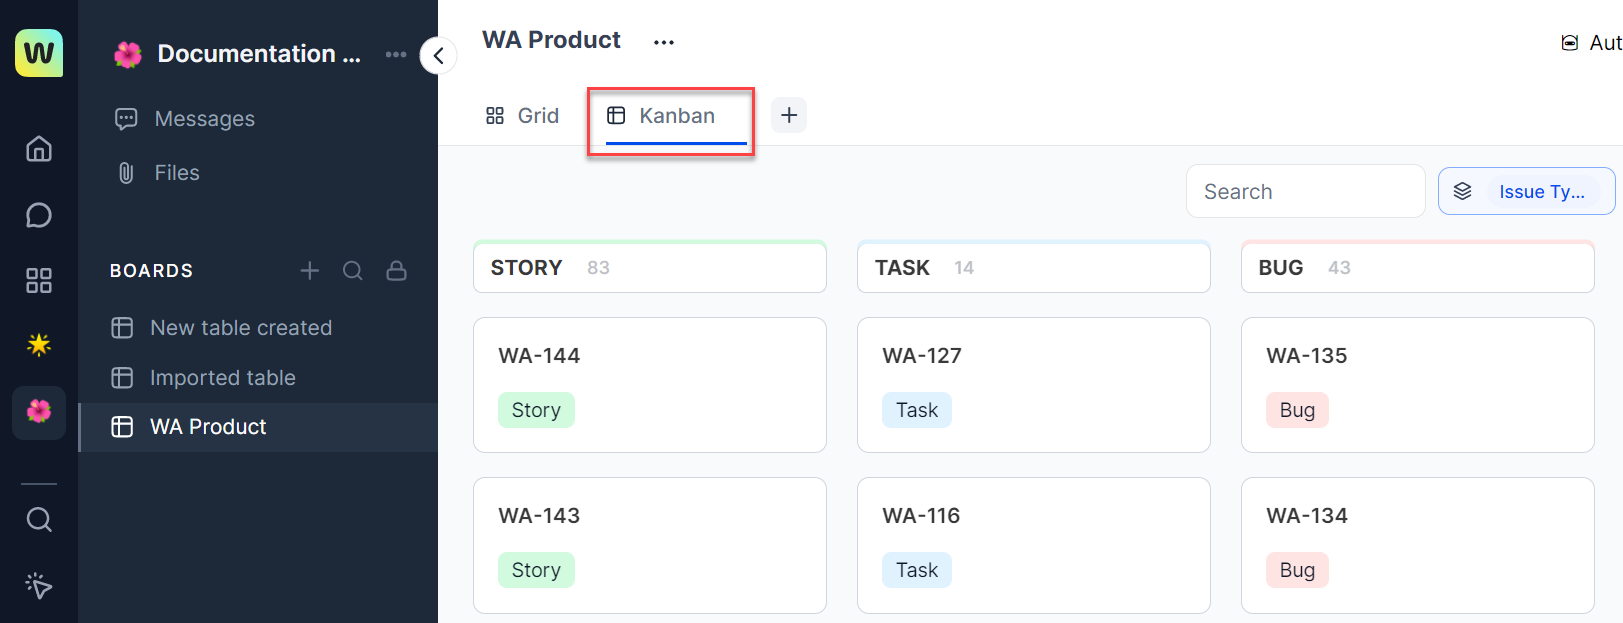Open the WA-144 story card
This screenshot has width=1623, height=623.
tap(649, 384)
